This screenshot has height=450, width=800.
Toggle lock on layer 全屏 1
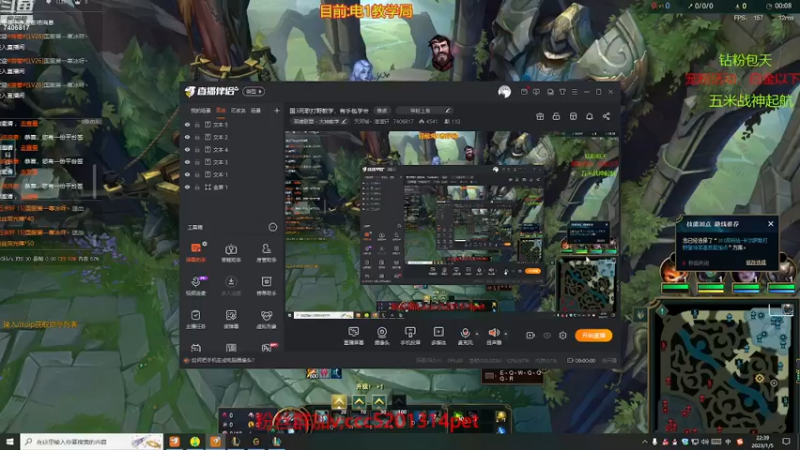[197, 187]
